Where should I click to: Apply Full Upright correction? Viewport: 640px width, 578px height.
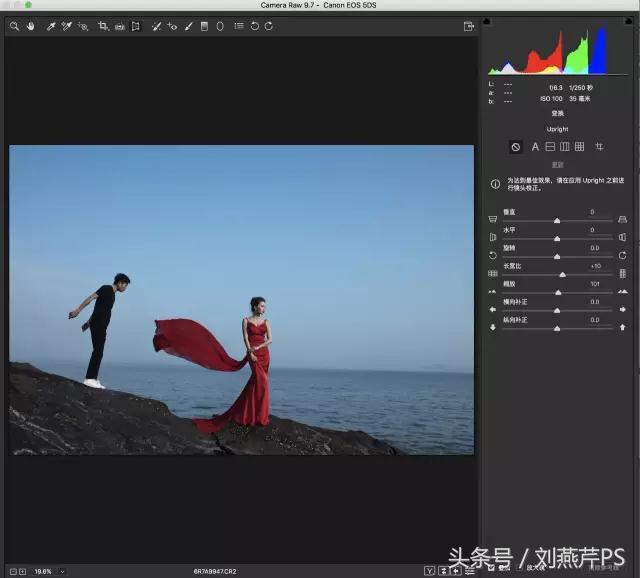pyautogui.click(x=580, y=147)
